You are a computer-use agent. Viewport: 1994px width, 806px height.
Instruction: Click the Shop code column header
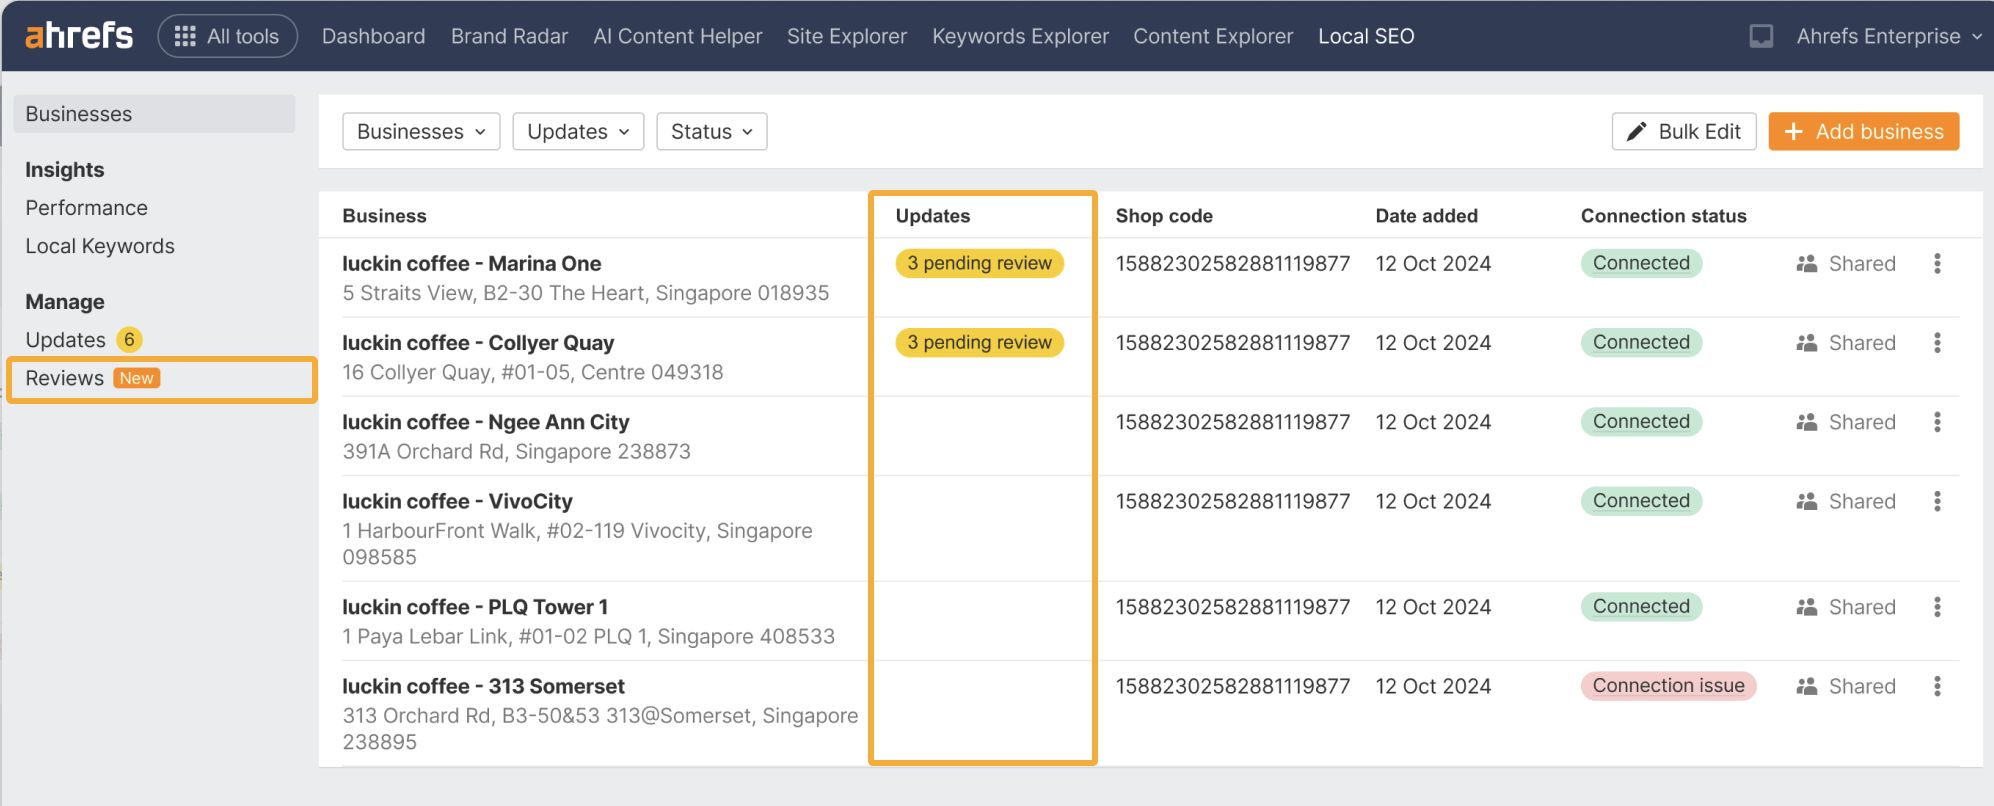(1164, 215)
